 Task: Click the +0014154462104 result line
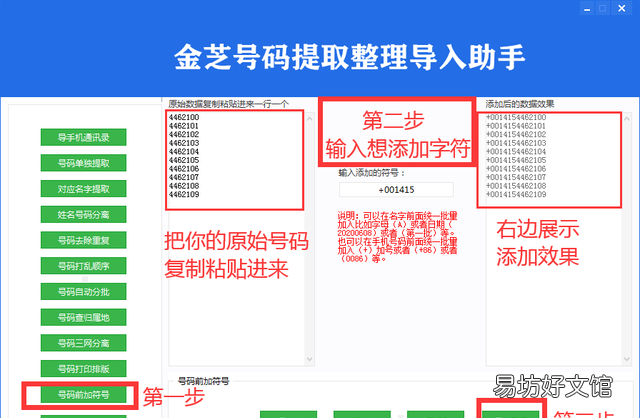(516, 152)
